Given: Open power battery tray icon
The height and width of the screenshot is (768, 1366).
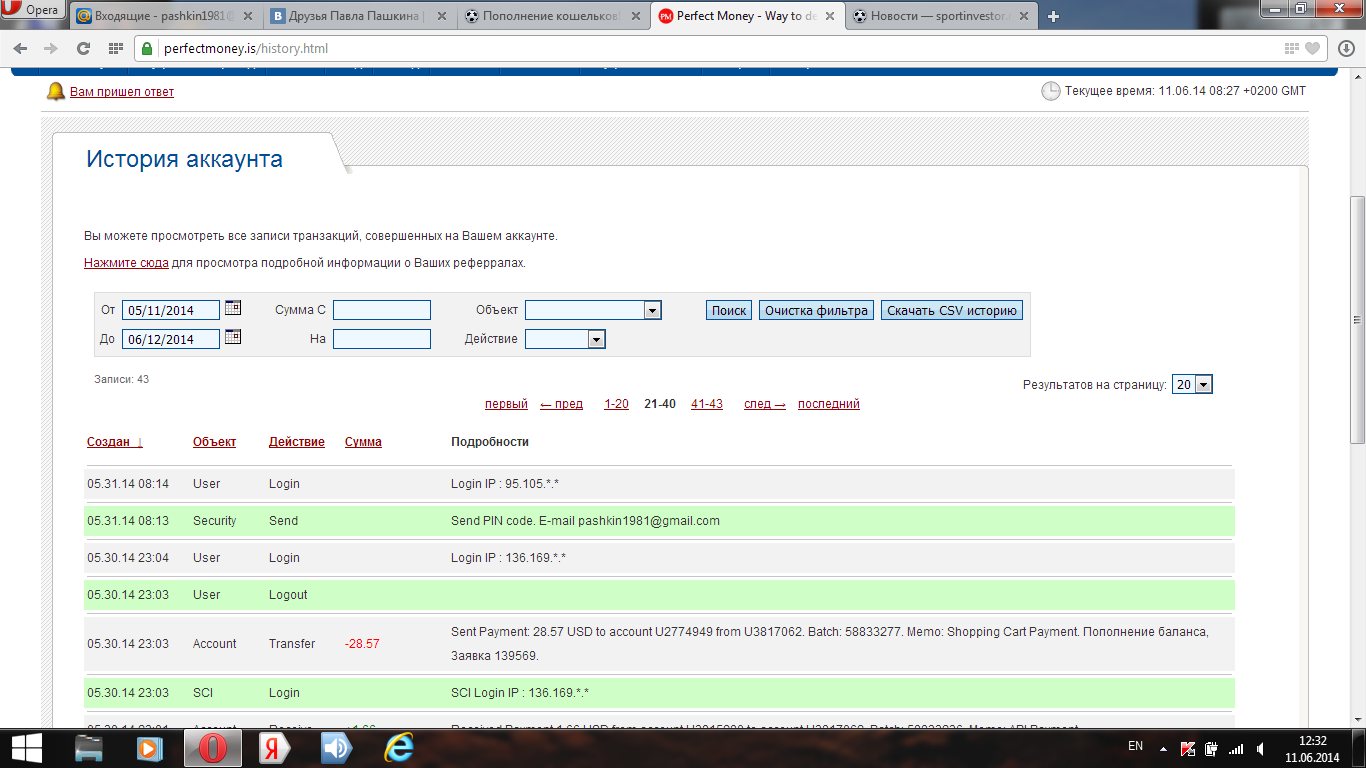Looking at the screenshot, I should click(x=1211, y=748).
